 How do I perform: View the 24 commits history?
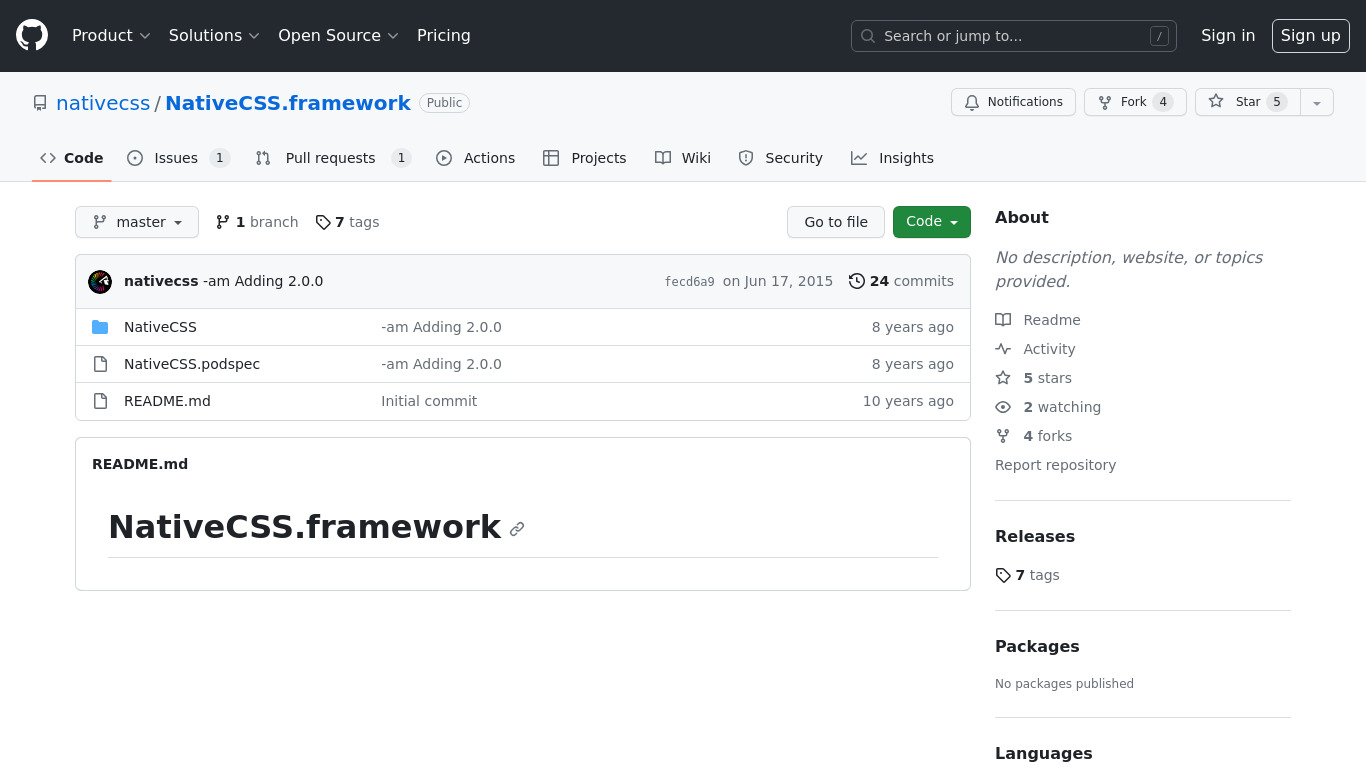[901, 281]
